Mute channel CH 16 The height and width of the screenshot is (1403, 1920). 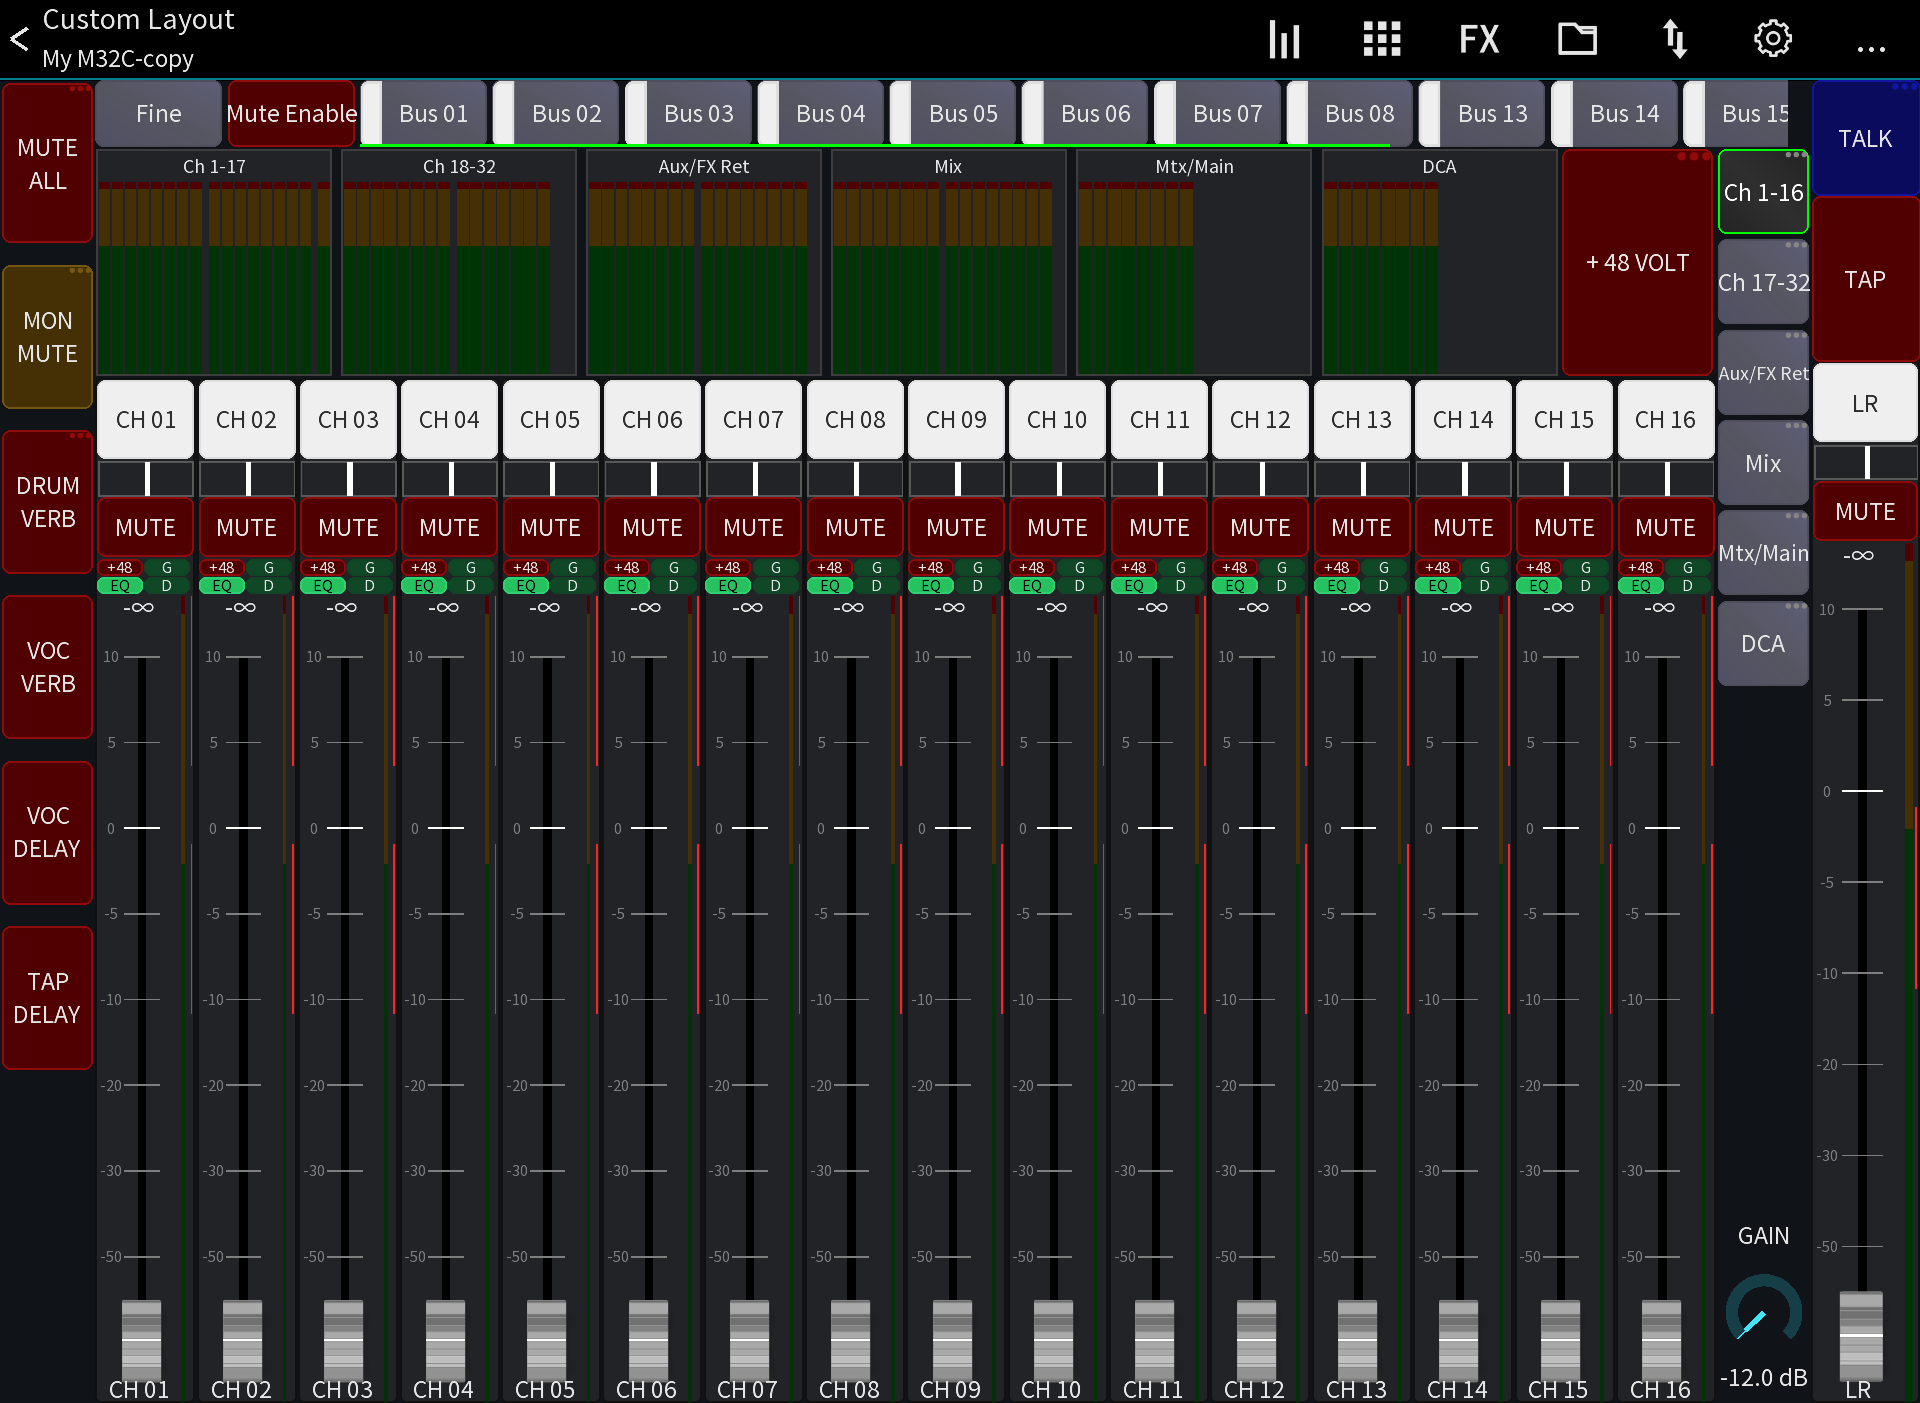(x=1665, y=527)
